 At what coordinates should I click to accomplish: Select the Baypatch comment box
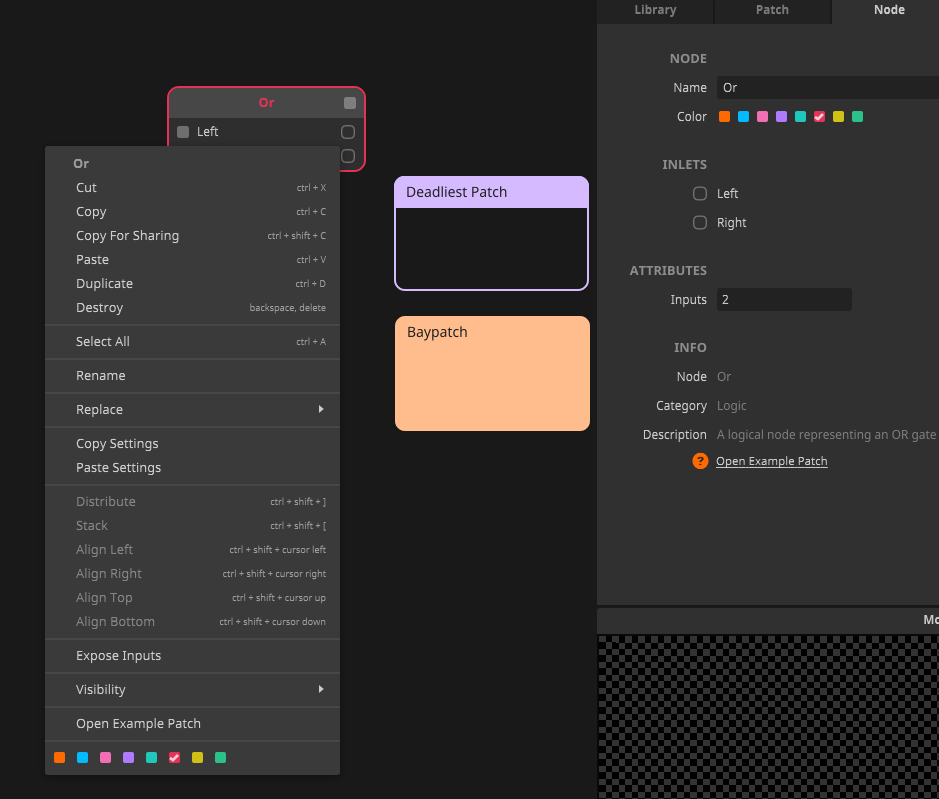click(x=492, y=373)
